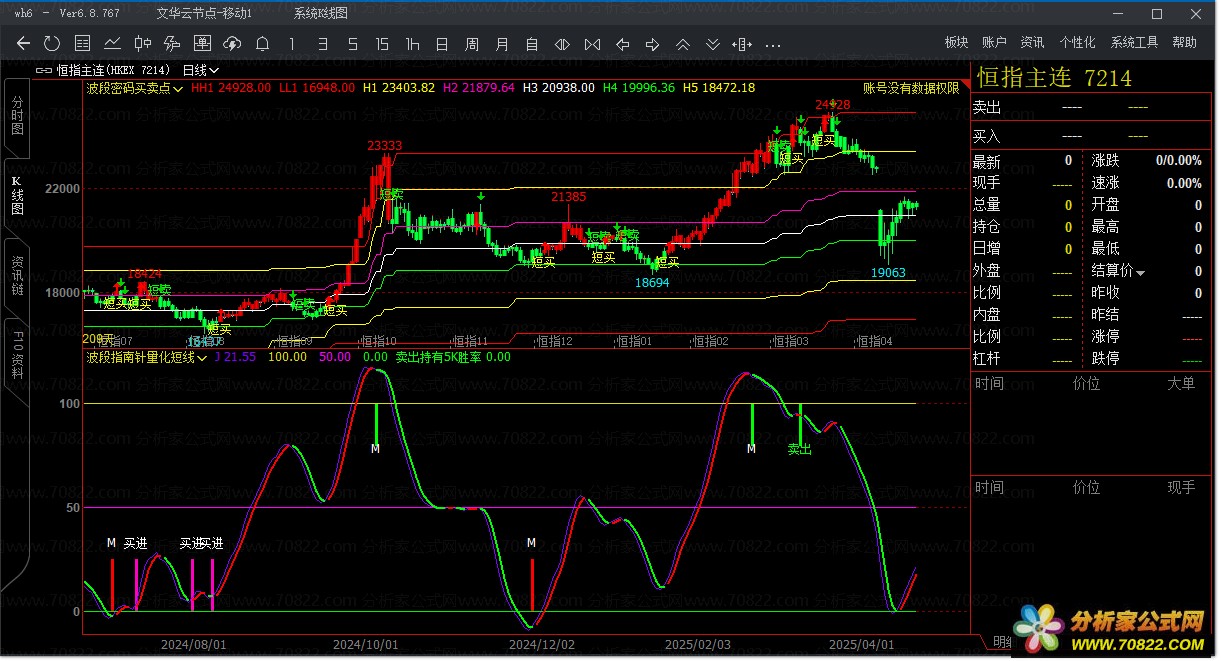Click the 账号没有数据权限 notice
The height and width of the screenshot is (661, 1221).
pos(910,88)
